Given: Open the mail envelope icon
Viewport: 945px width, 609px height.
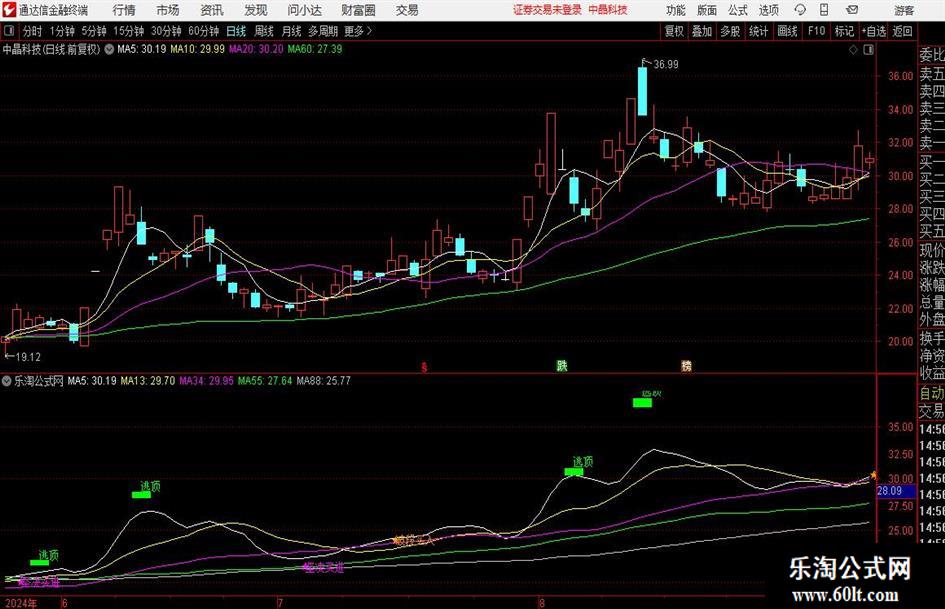Looking at the screenshot, I should click(852, 10).
